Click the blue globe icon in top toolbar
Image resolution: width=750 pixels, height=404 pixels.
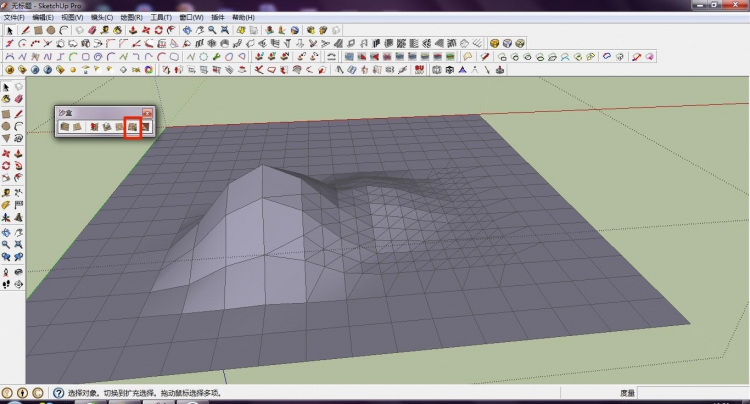coord(295,30)
